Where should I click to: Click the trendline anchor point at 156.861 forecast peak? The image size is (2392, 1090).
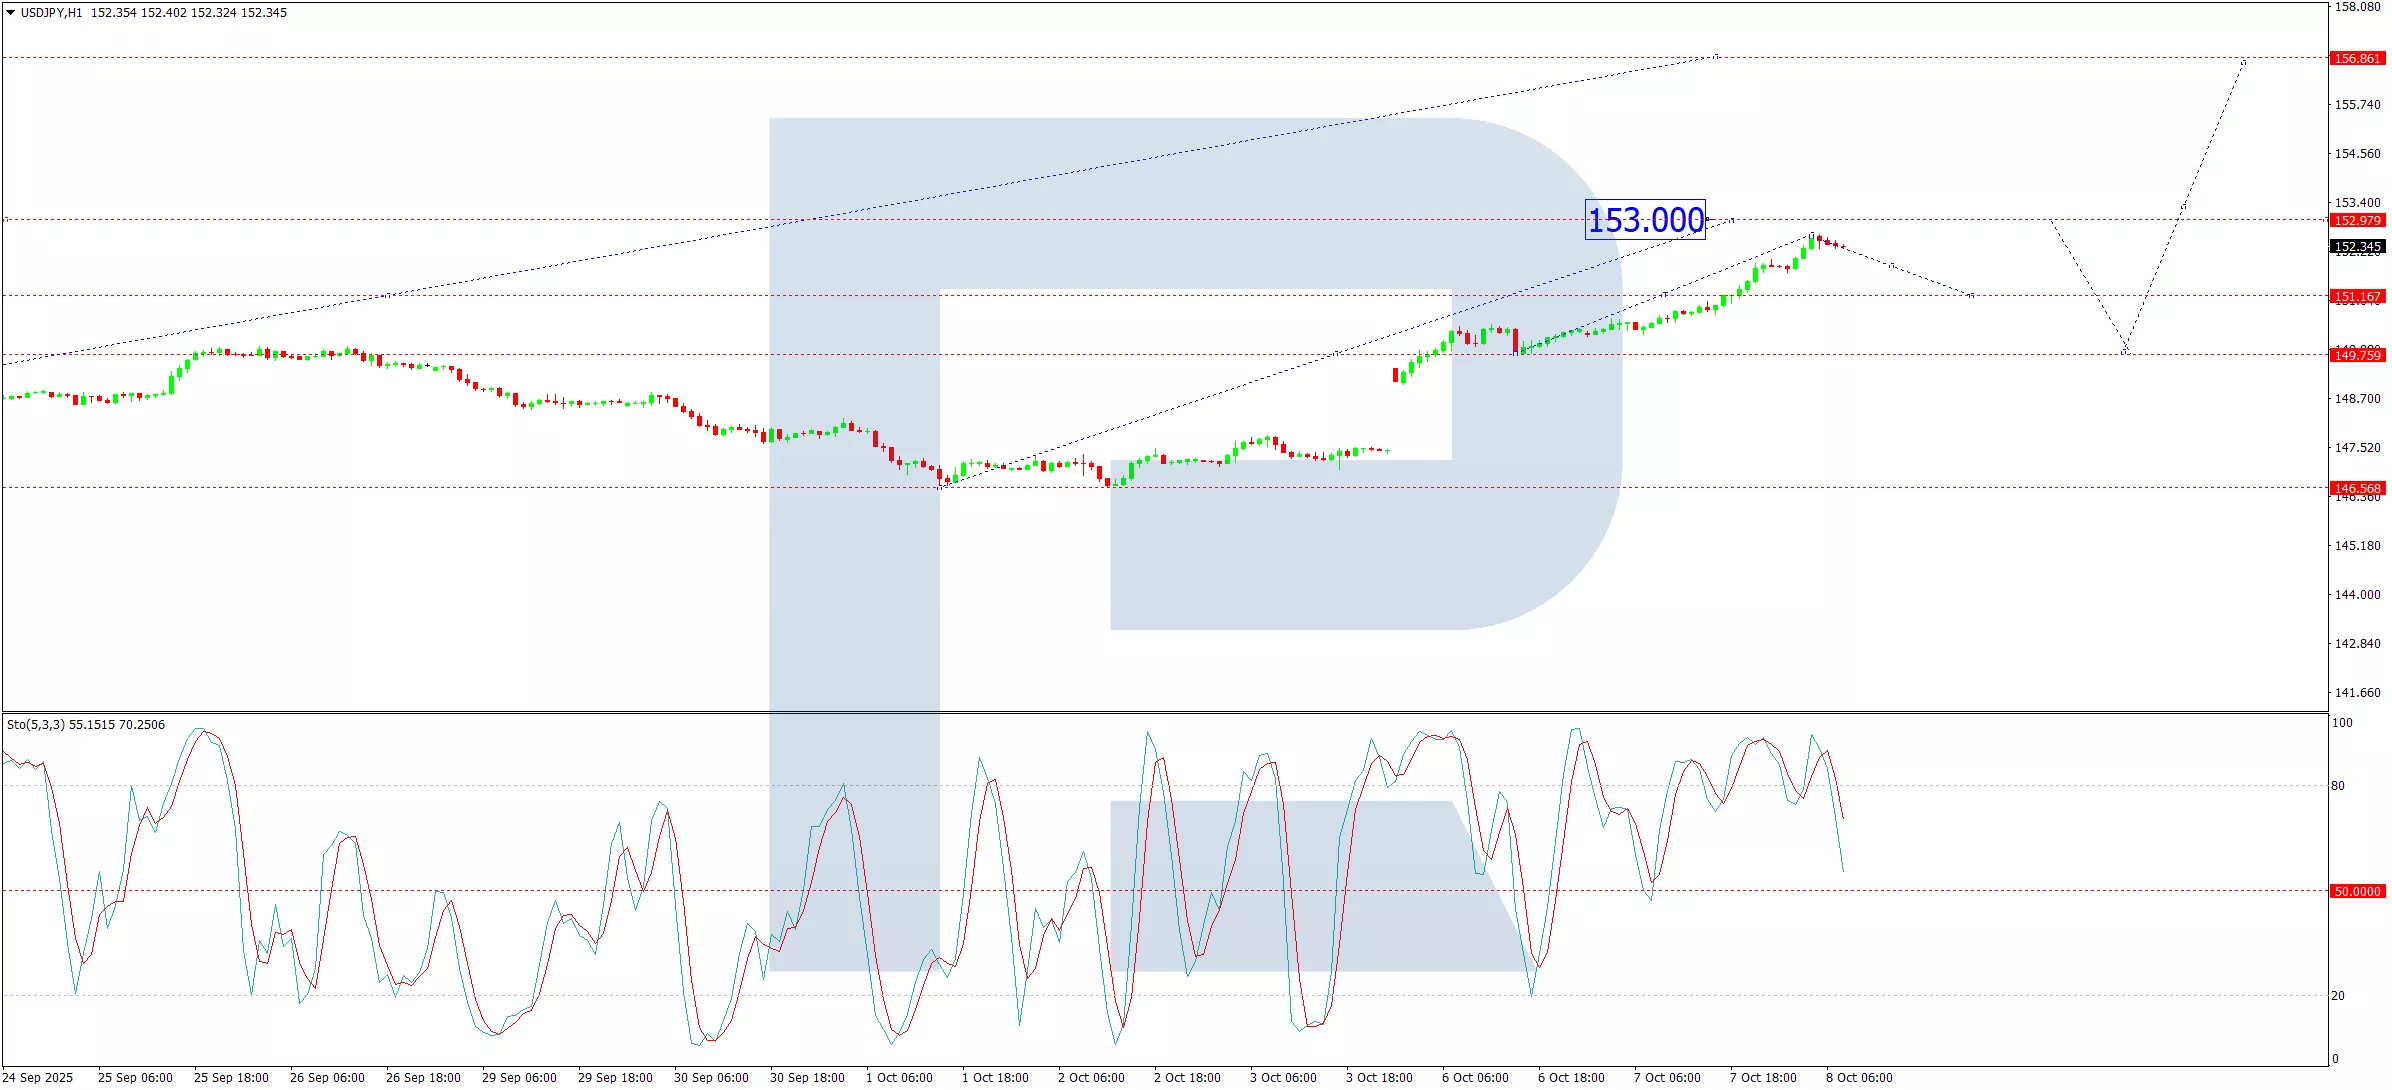2244,62
